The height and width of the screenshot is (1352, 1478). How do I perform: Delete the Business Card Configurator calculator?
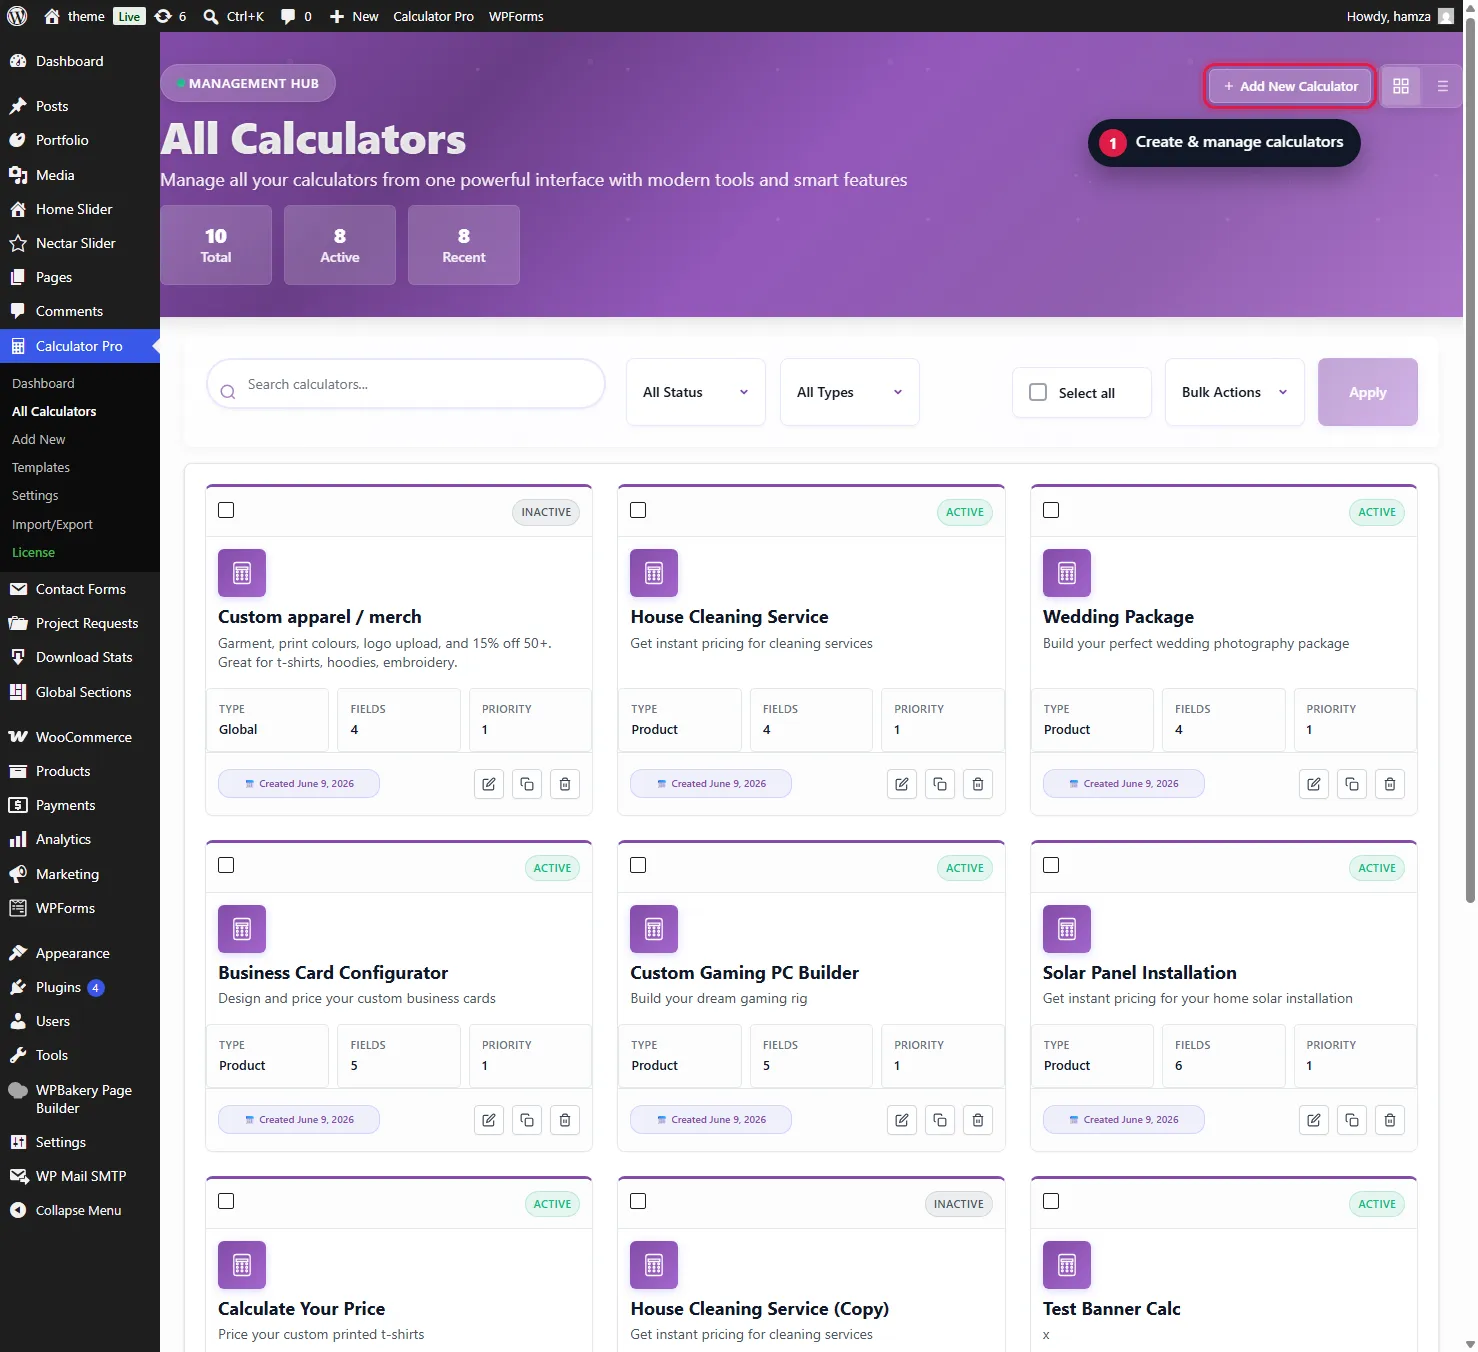click(565, 1120)
